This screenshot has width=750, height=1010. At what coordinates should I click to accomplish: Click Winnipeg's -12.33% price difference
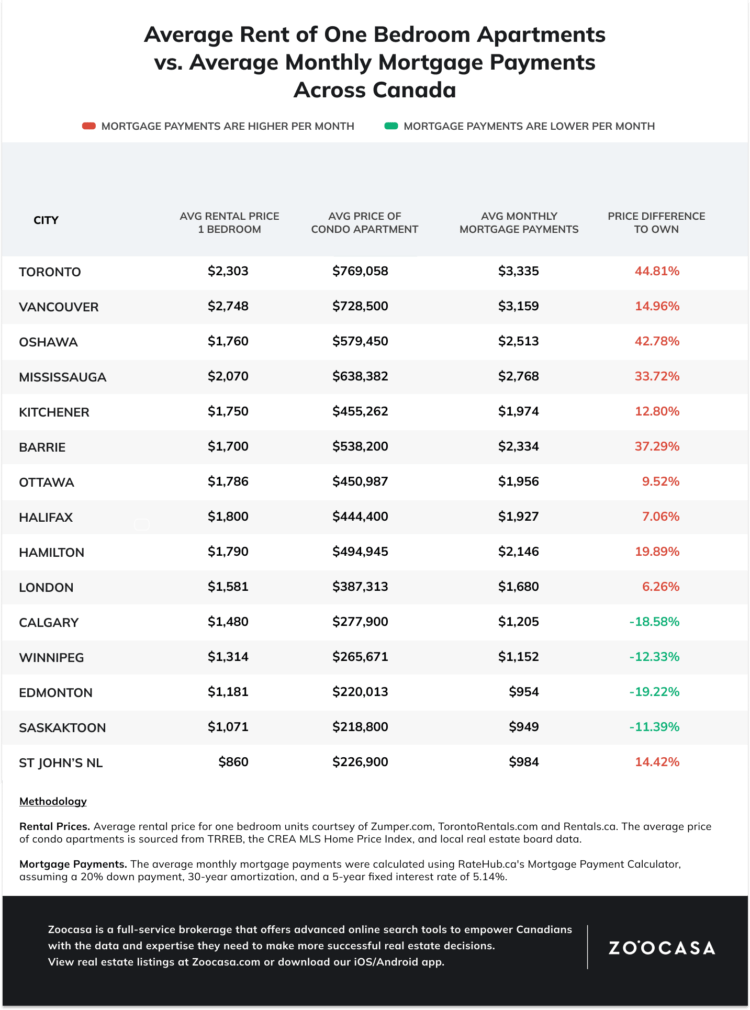(654, 657)
